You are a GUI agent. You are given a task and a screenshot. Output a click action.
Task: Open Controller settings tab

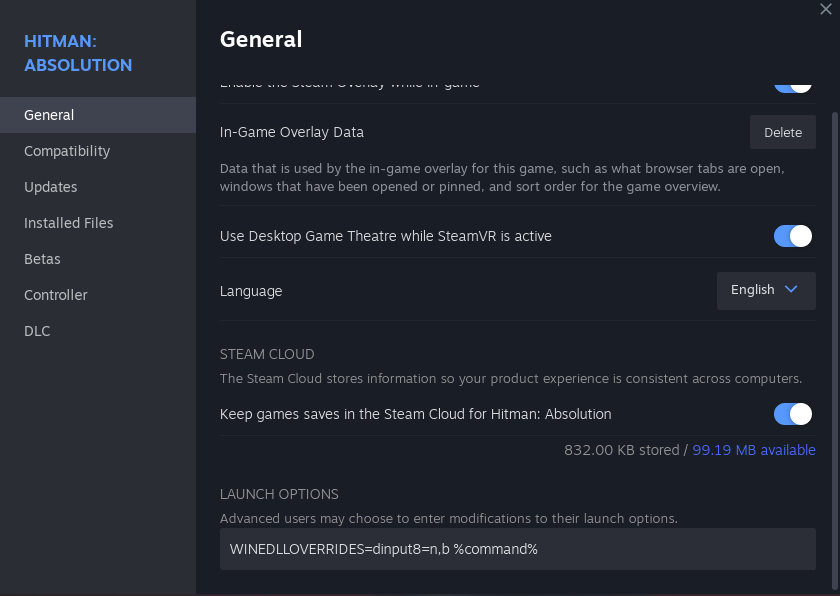click(56, 295)
